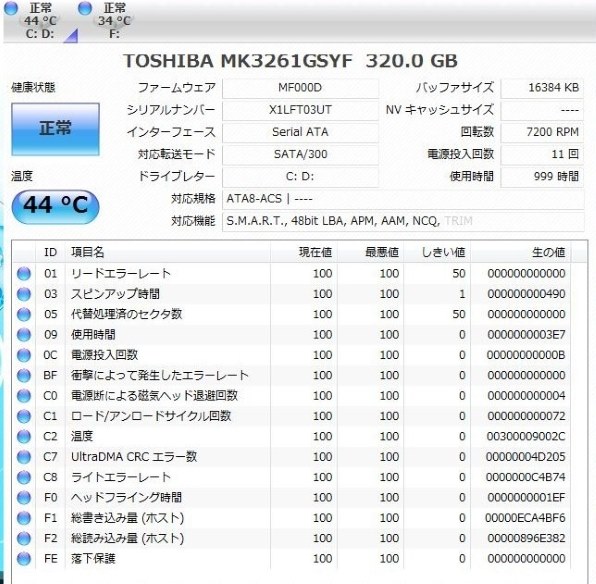Screen dimensions: 596x584
Task: Select the F: drive status tab
Action: point(114,21)
